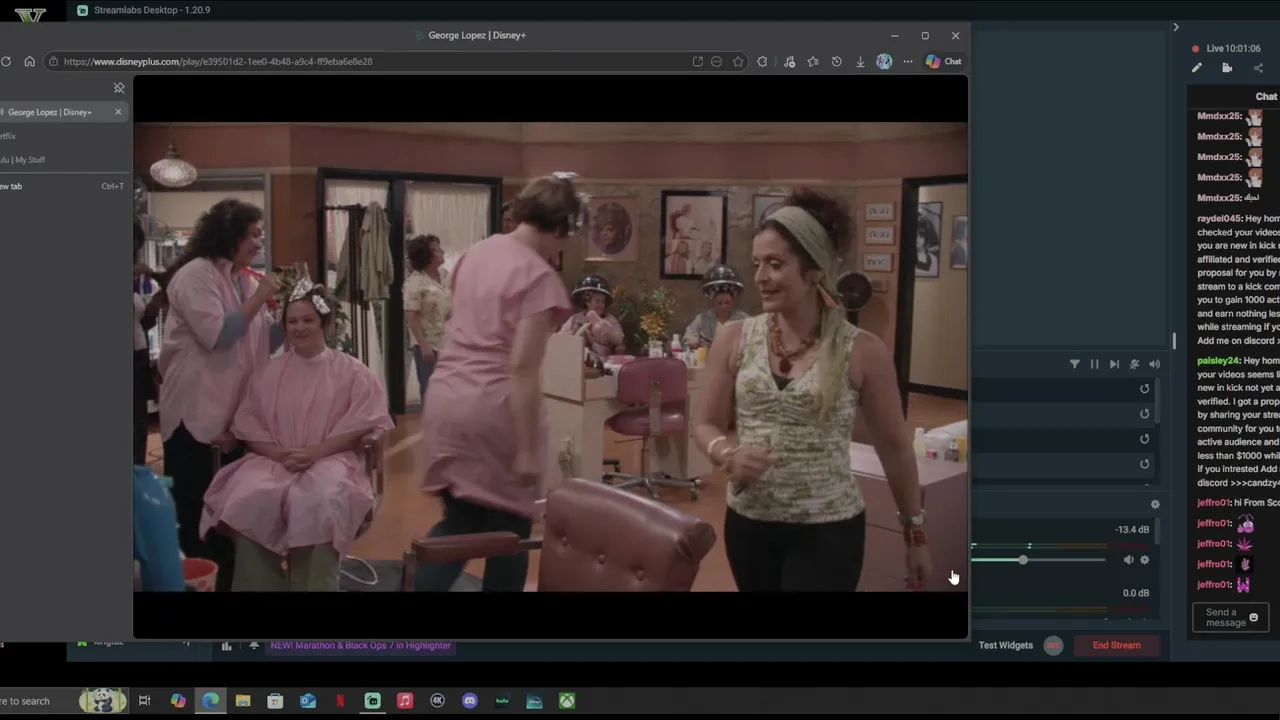Open the camera icon under Live timer
The image size is (1280, 720).
1227,68
